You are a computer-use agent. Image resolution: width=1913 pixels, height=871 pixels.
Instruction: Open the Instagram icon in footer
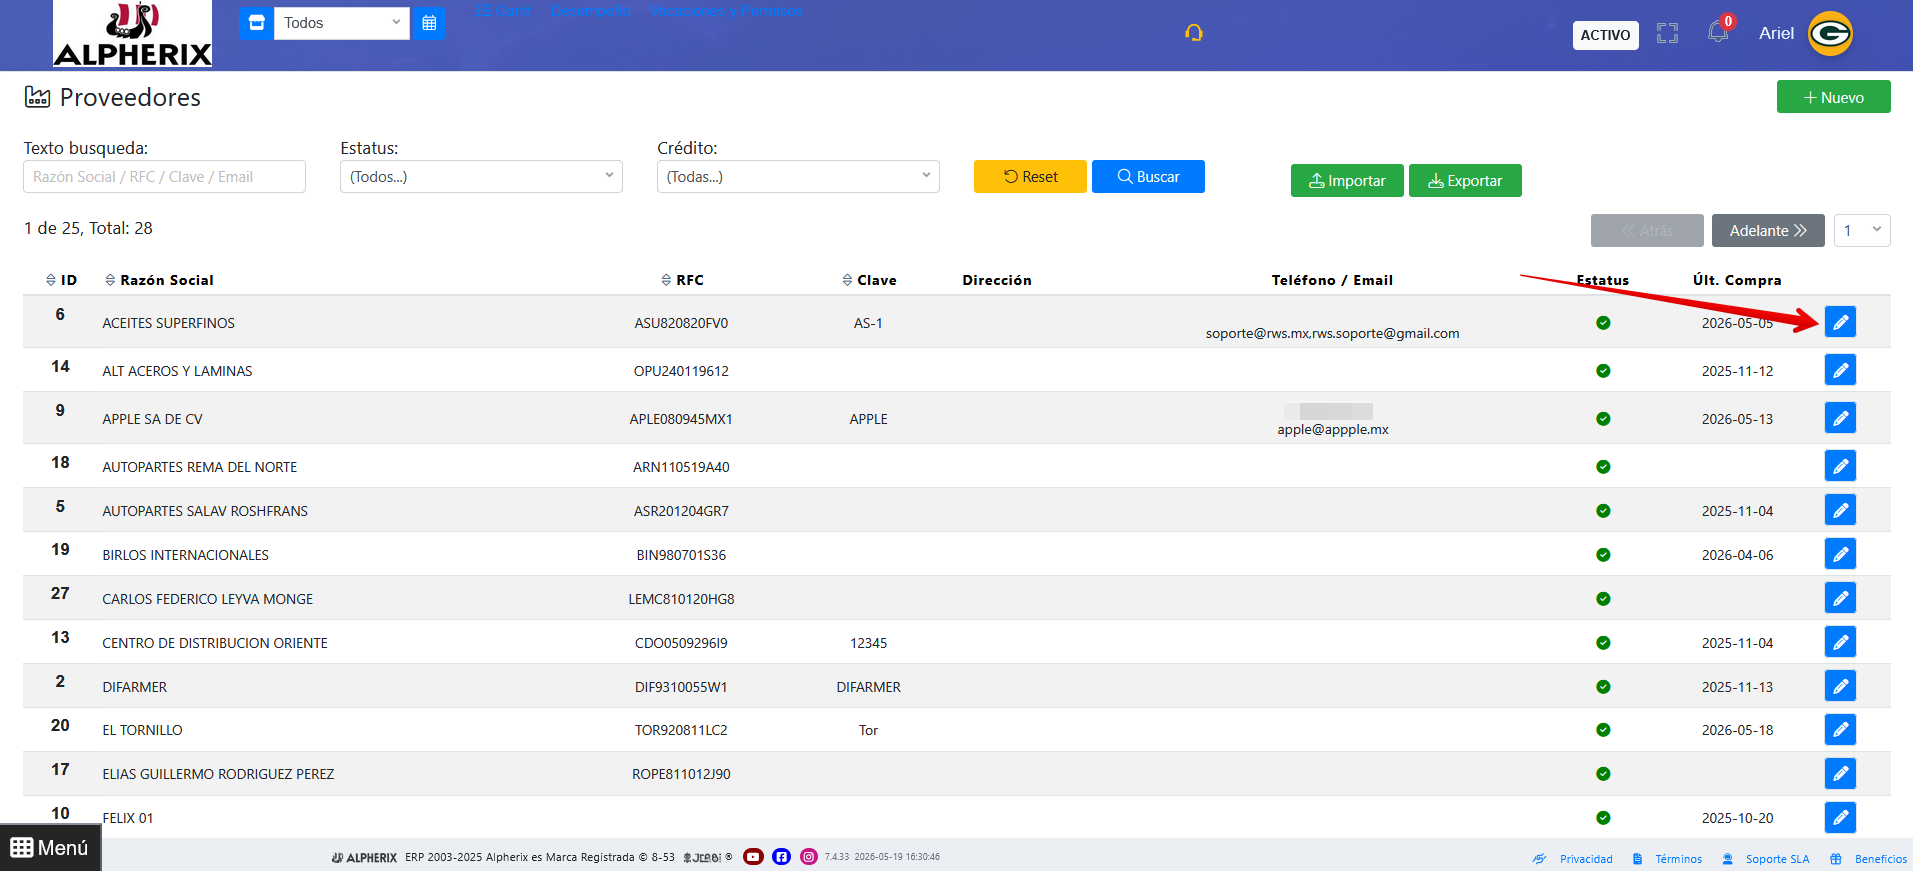pyautogui.click(x=809, y=857)
